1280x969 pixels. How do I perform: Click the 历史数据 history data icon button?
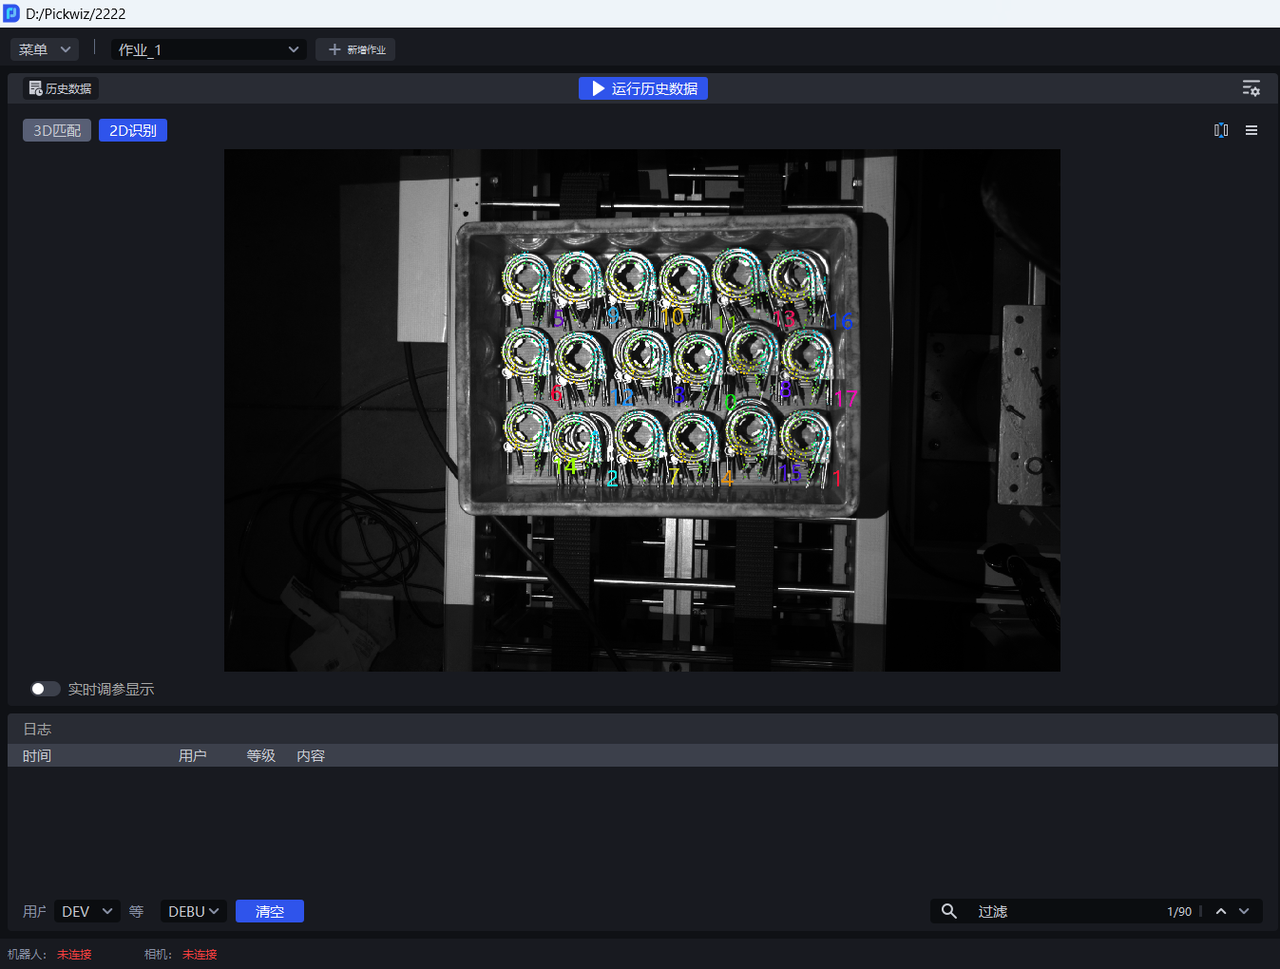coord(61,89)
